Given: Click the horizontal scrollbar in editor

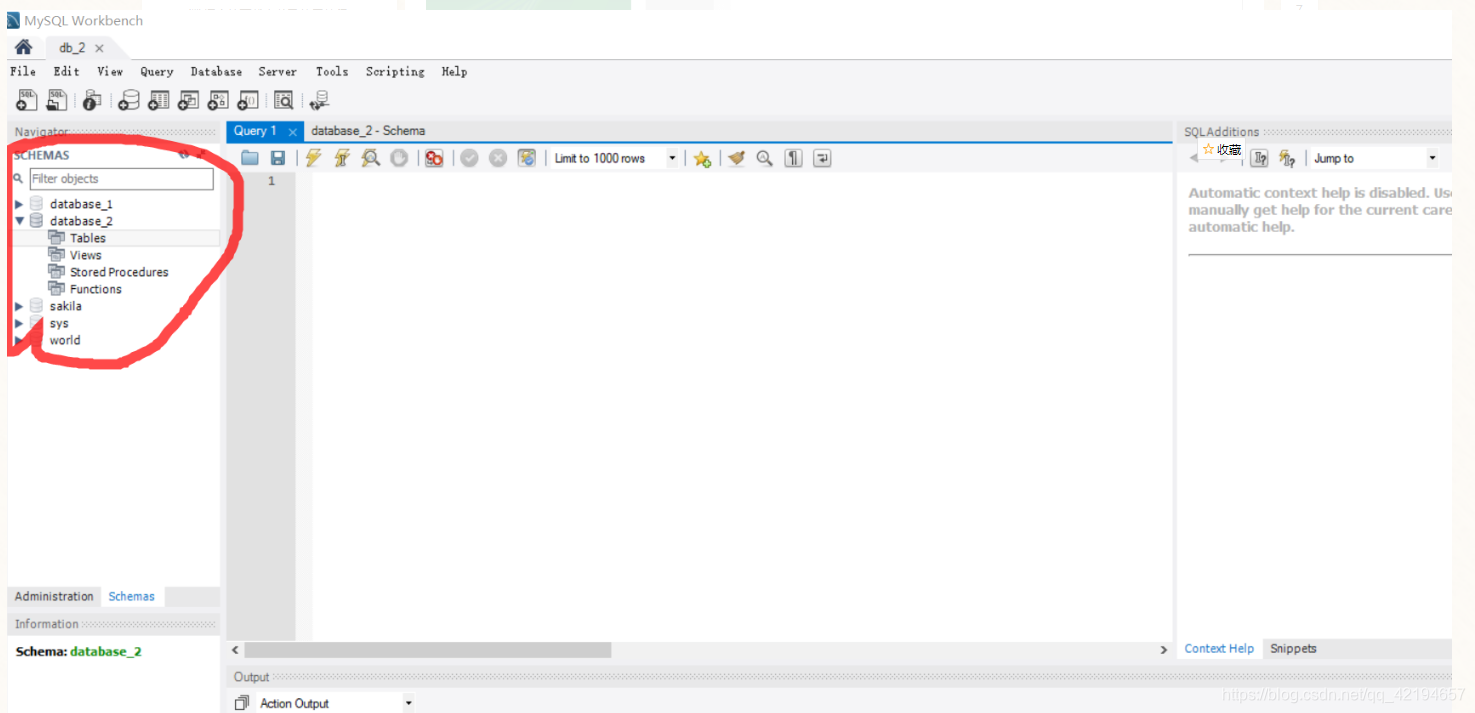Looking at the screenshot, I should pos(428,650).
